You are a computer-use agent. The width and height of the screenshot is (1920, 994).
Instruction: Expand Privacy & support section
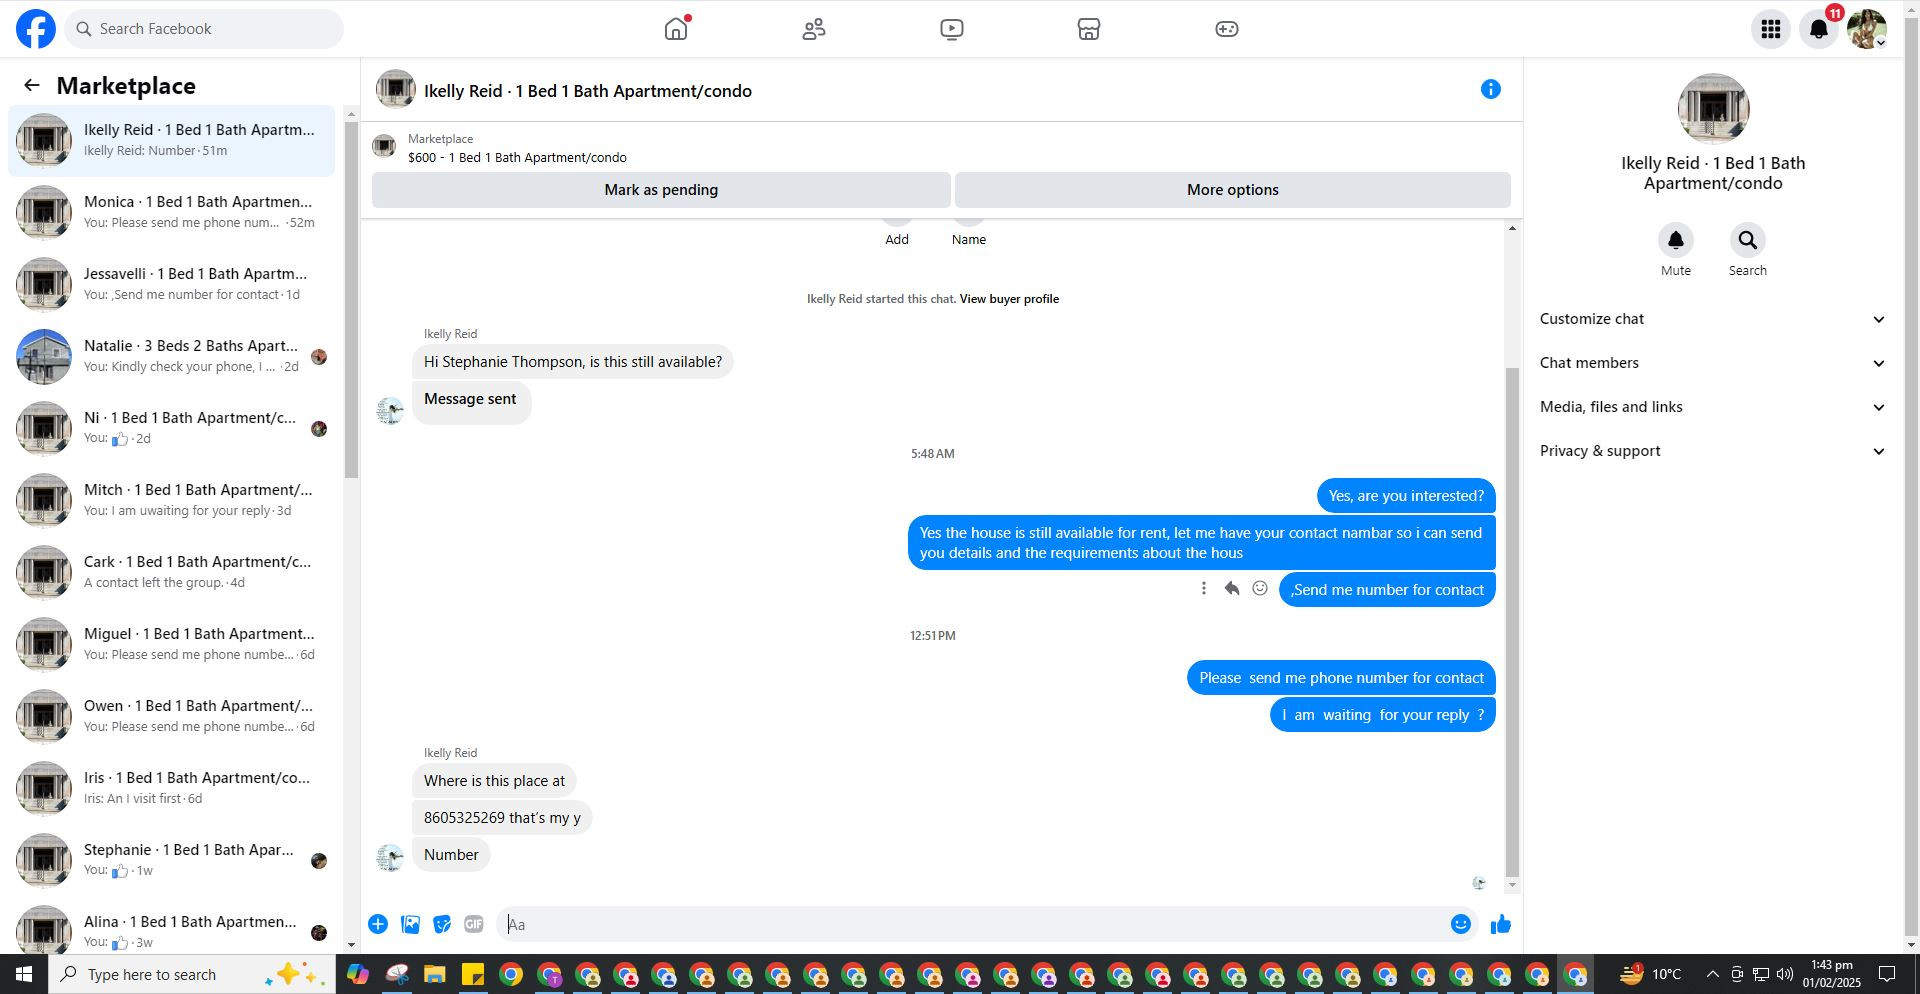click(1712, 451)
